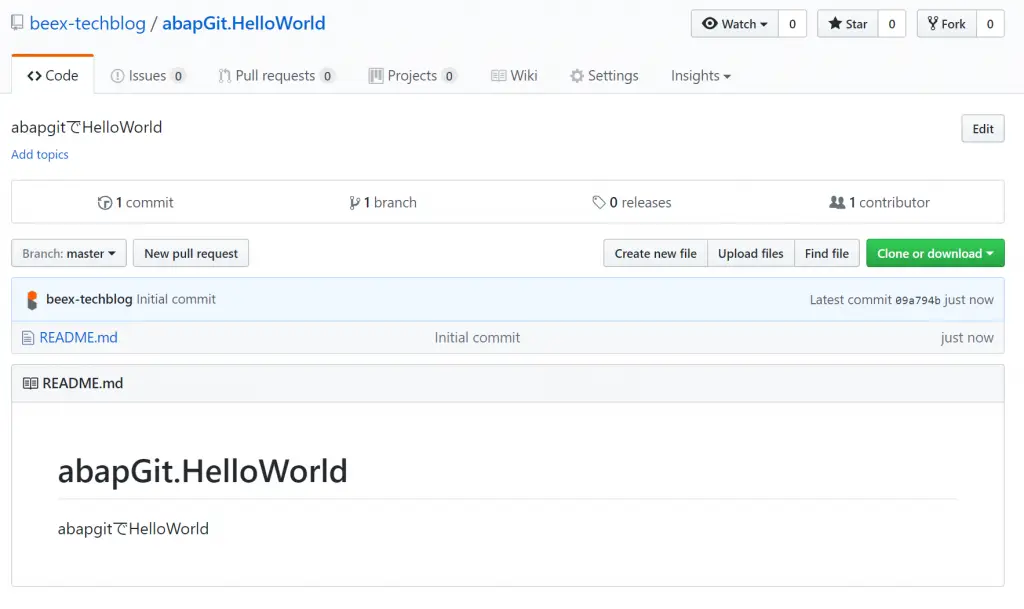
Task: Click the abapGit.HelloWorld heading in README
Action: 202,471
